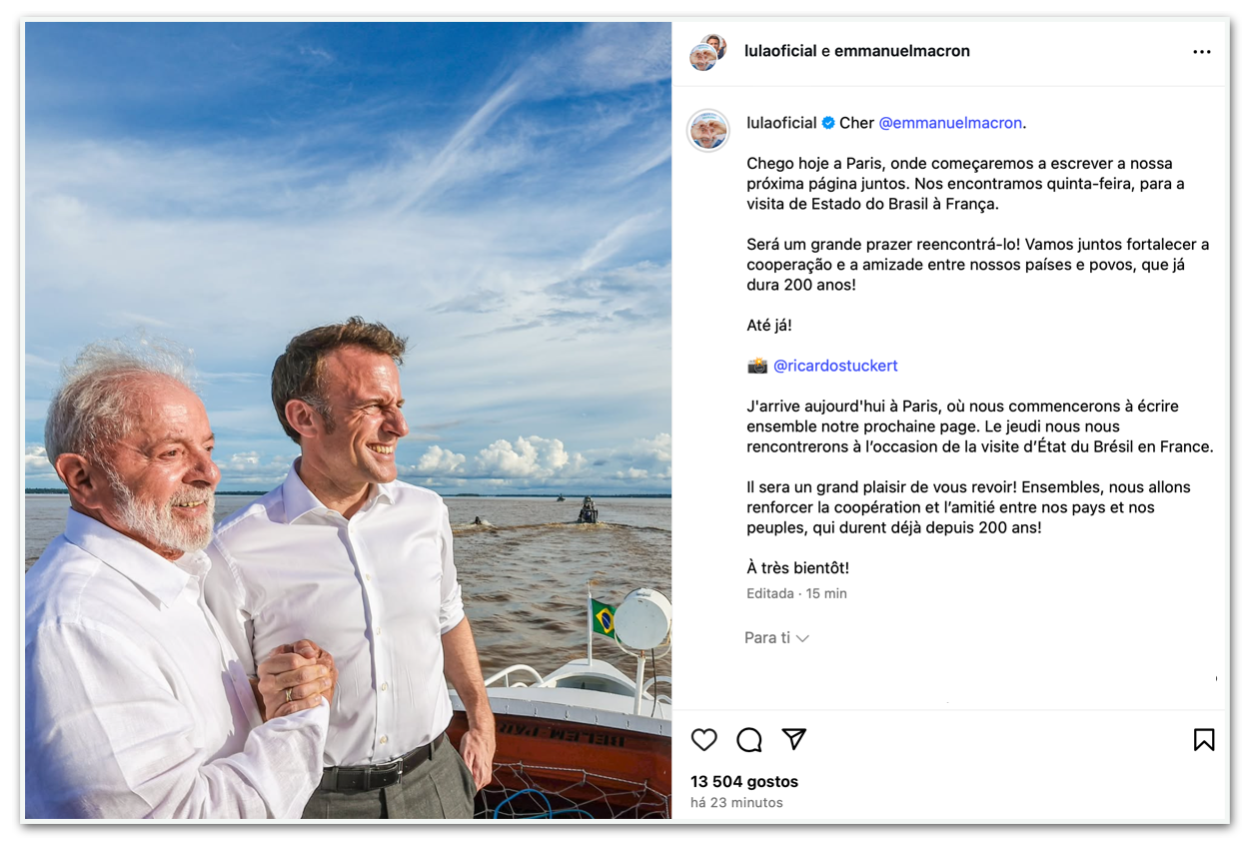Click the camera emoji before the photo credit

point(757,366)
